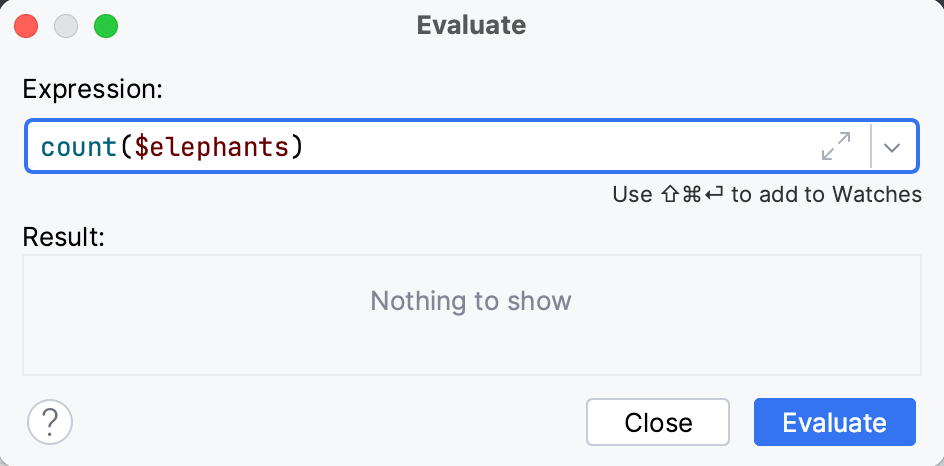Zoom the window using the green button

[x=105, y=26]
